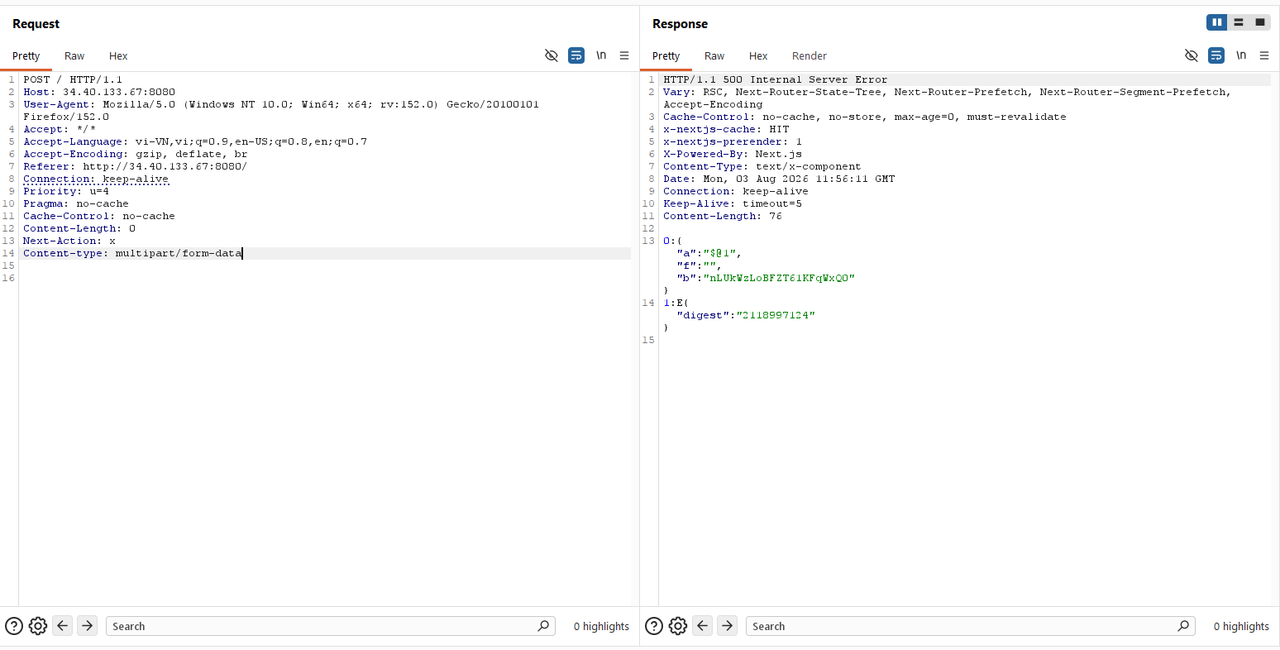
Task: Click the "b" value string in response body
Action: tap(779, 278)
